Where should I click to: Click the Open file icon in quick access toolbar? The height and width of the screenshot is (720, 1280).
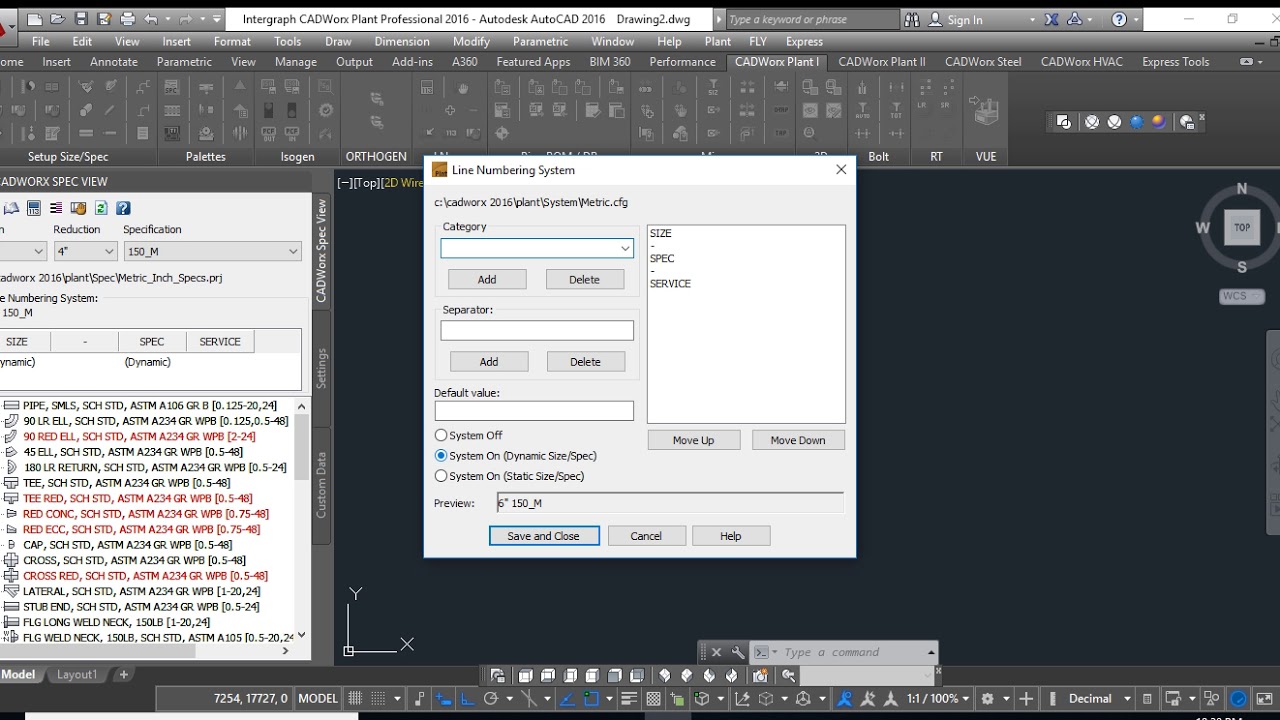(x=58, y=19)
